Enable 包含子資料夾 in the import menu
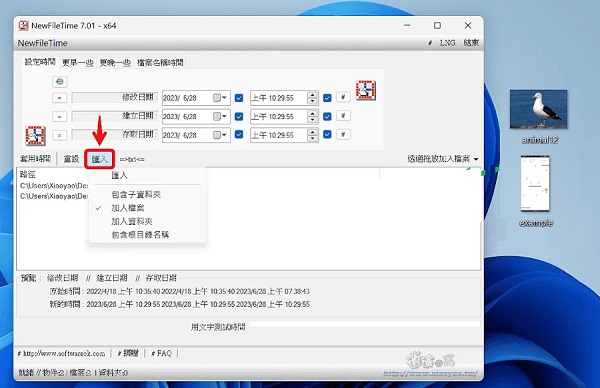 [147, 195]
